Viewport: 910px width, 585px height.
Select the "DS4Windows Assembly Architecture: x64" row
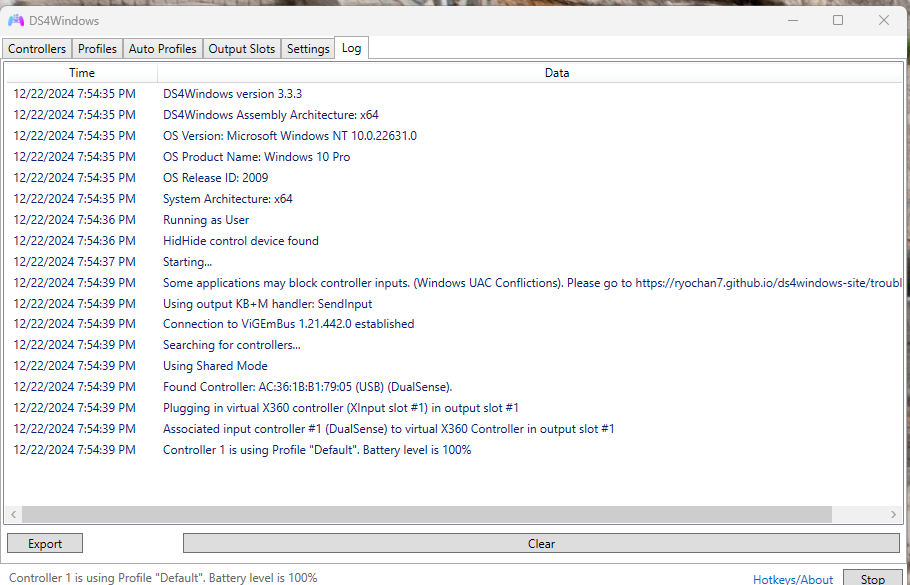tap(454, 114)
